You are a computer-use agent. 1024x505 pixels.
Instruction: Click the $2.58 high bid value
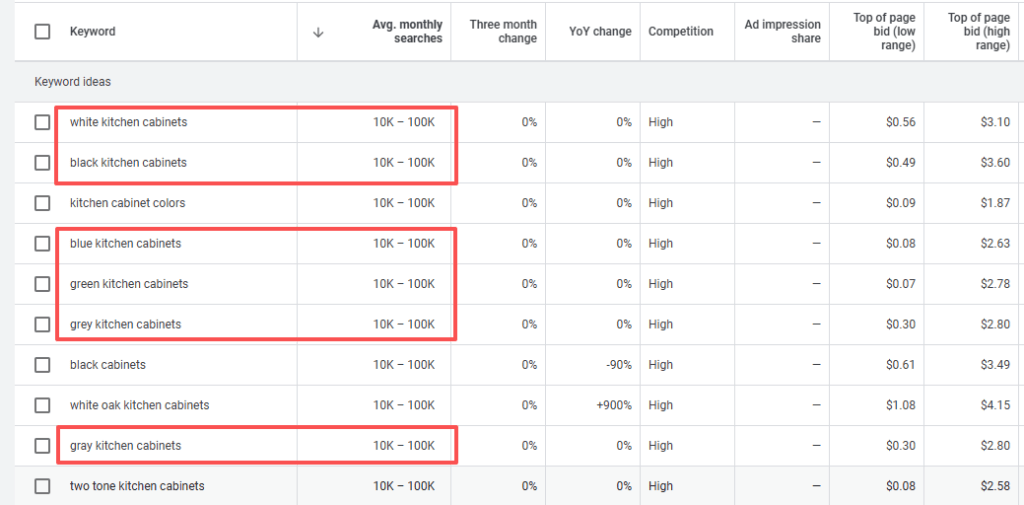point(995,486)
